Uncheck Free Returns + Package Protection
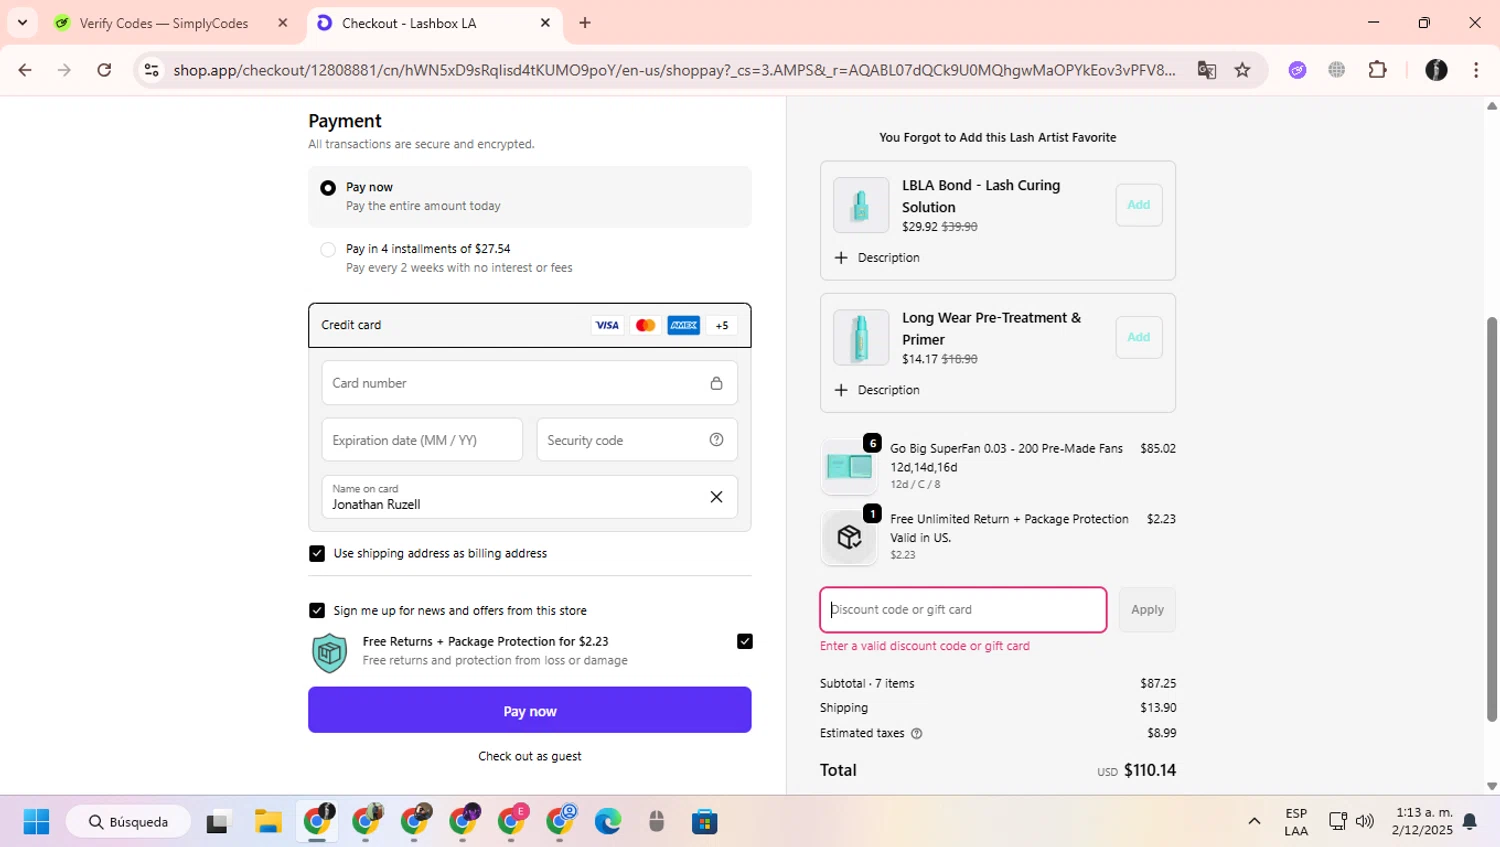This screenshot has width=1500, height=847. [745, 642]
